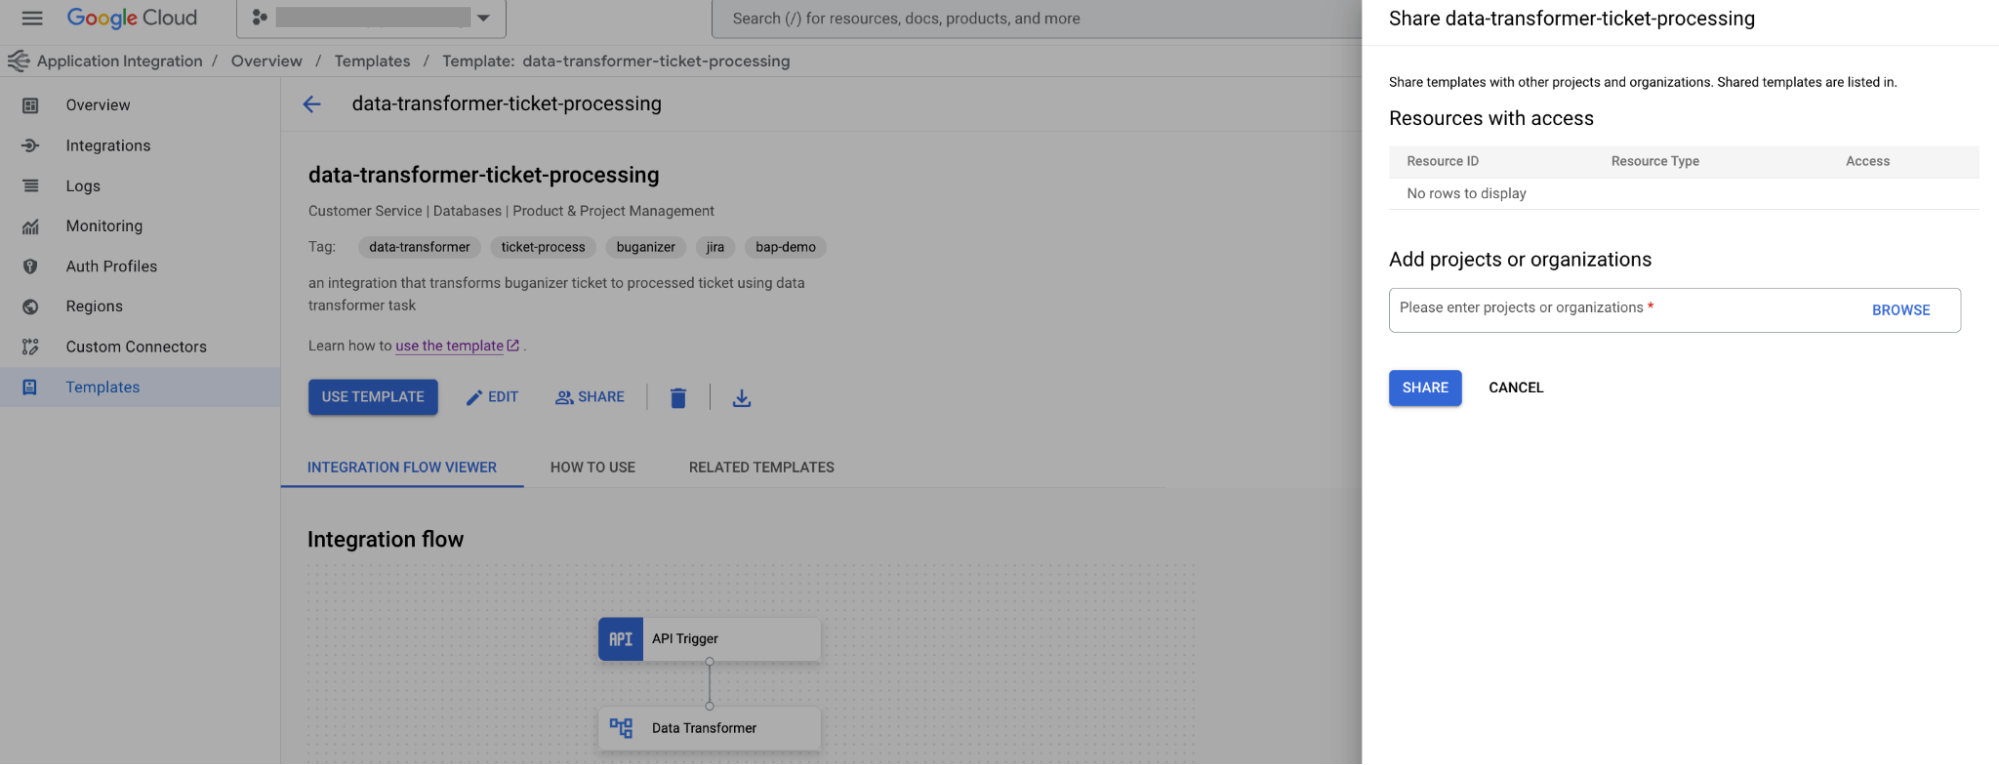Focus the projects or organizations input field
Screen dimensions: 1999x765
click(x=1620, y=310)
